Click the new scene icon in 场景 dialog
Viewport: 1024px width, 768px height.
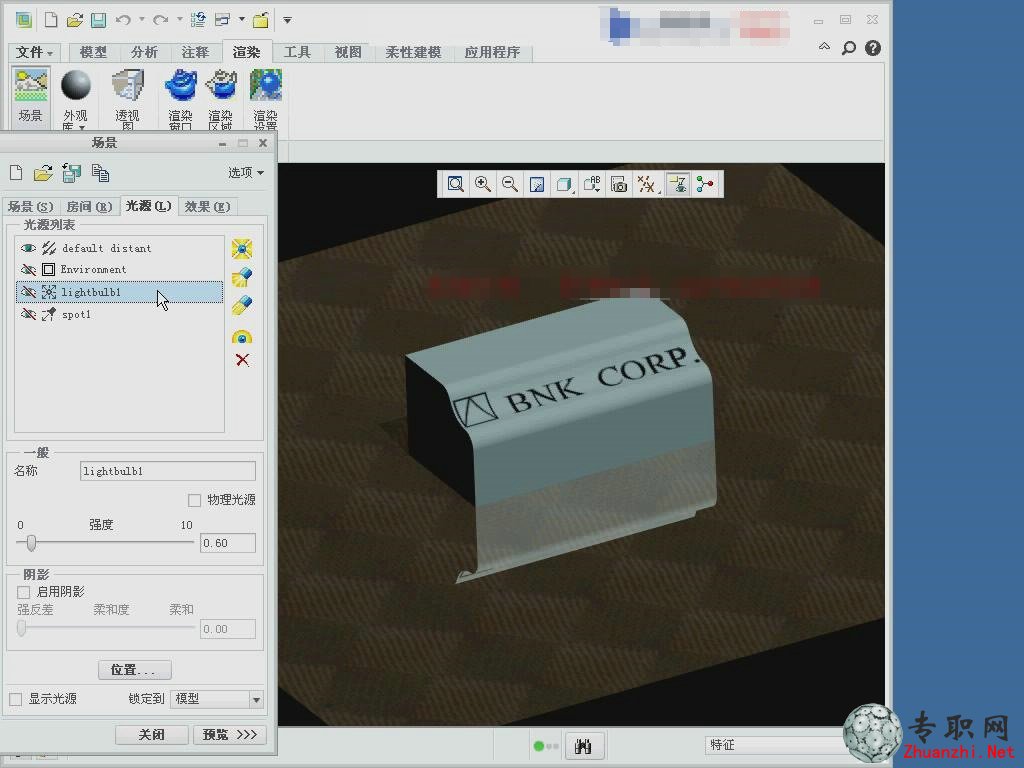pos(16,173)
